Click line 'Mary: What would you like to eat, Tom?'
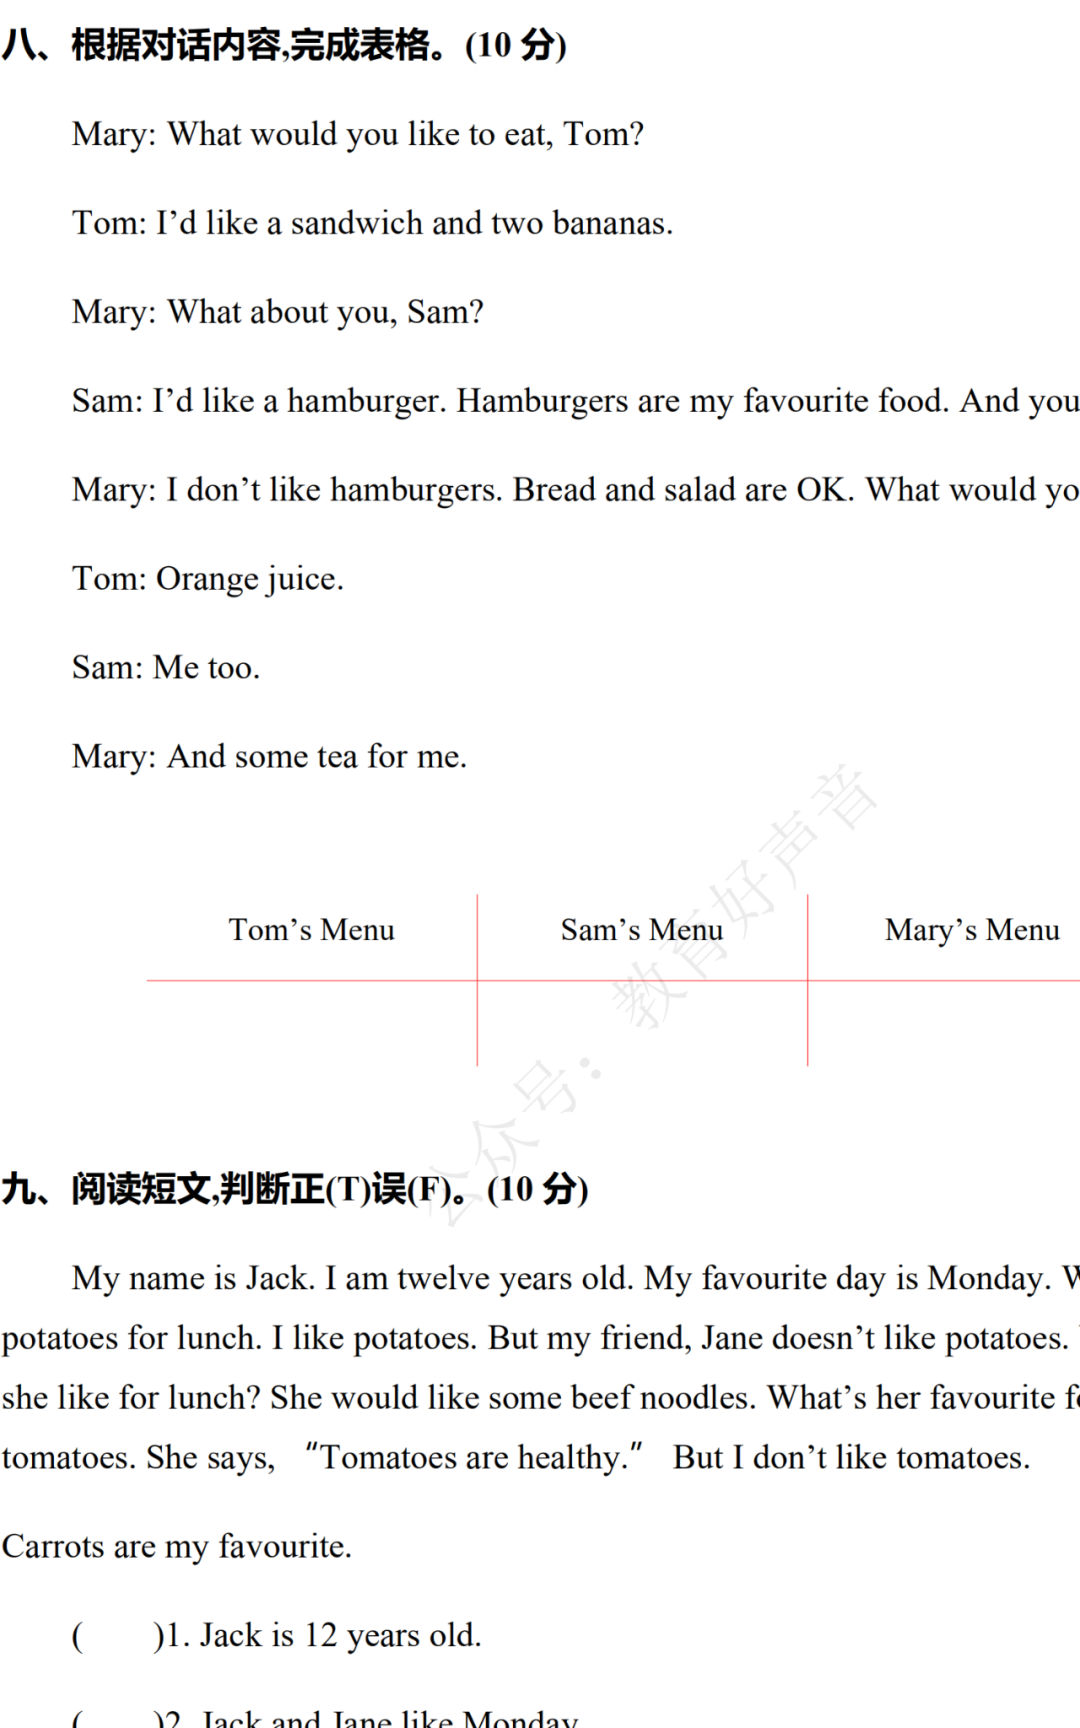The width and height of the screenshot is (1080, 1728). click(358, 134)
